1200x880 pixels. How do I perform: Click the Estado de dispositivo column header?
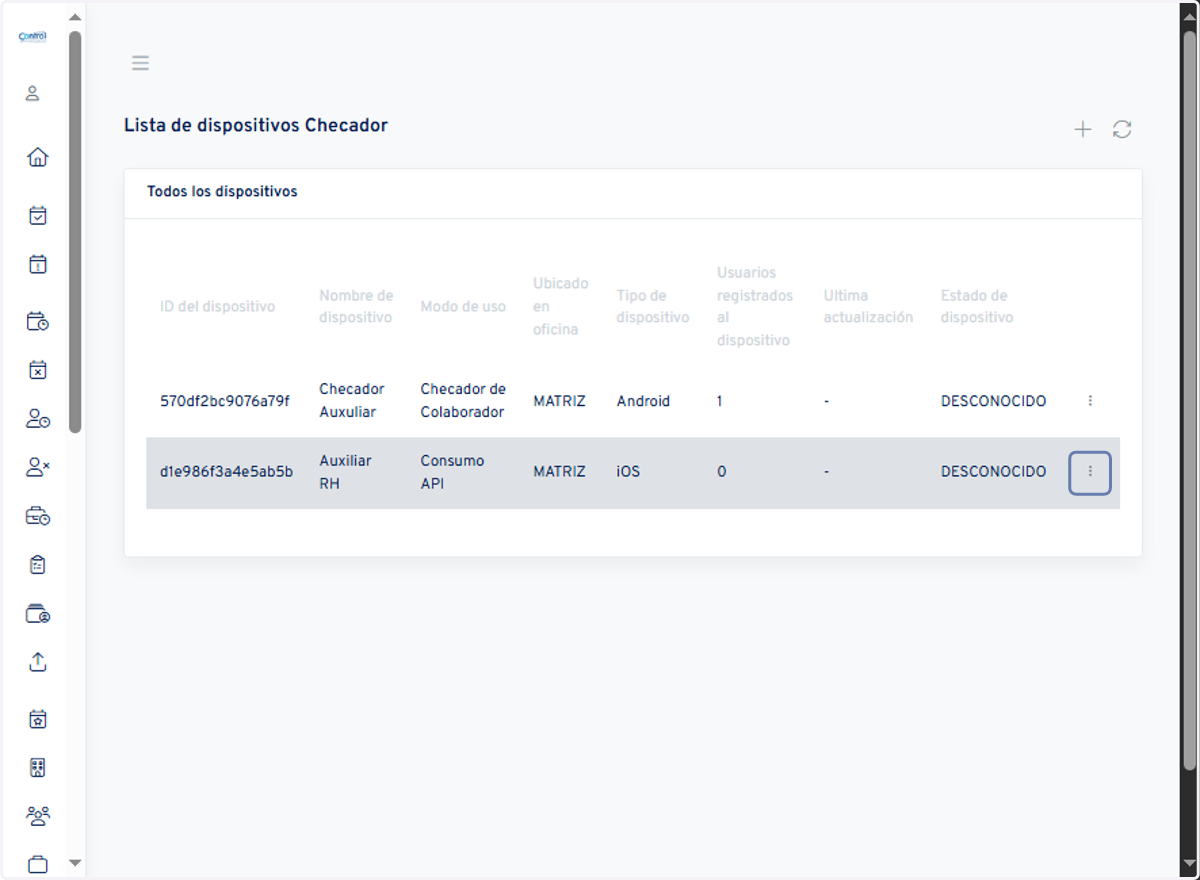pos(977,307)
